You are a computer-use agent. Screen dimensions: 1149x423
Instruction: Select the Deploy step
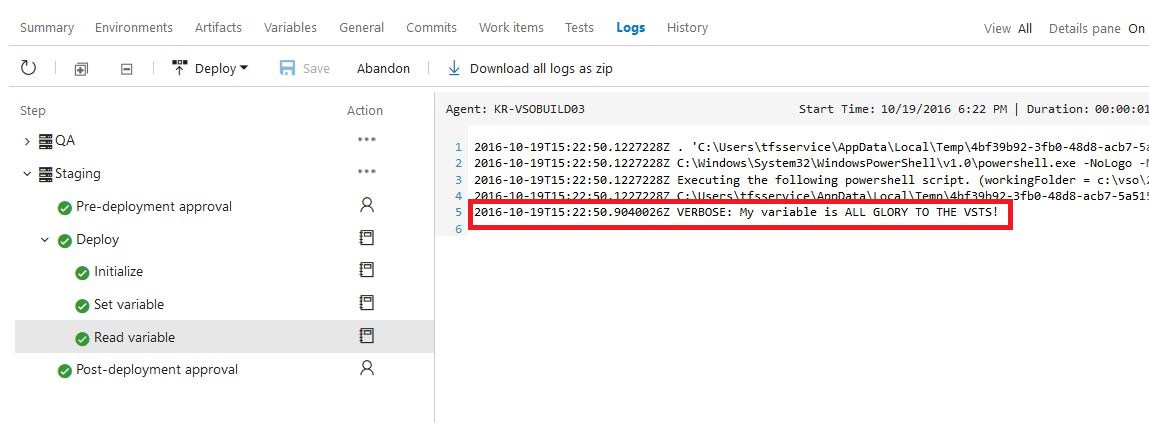pyautogui.click(x=97, y=240)
